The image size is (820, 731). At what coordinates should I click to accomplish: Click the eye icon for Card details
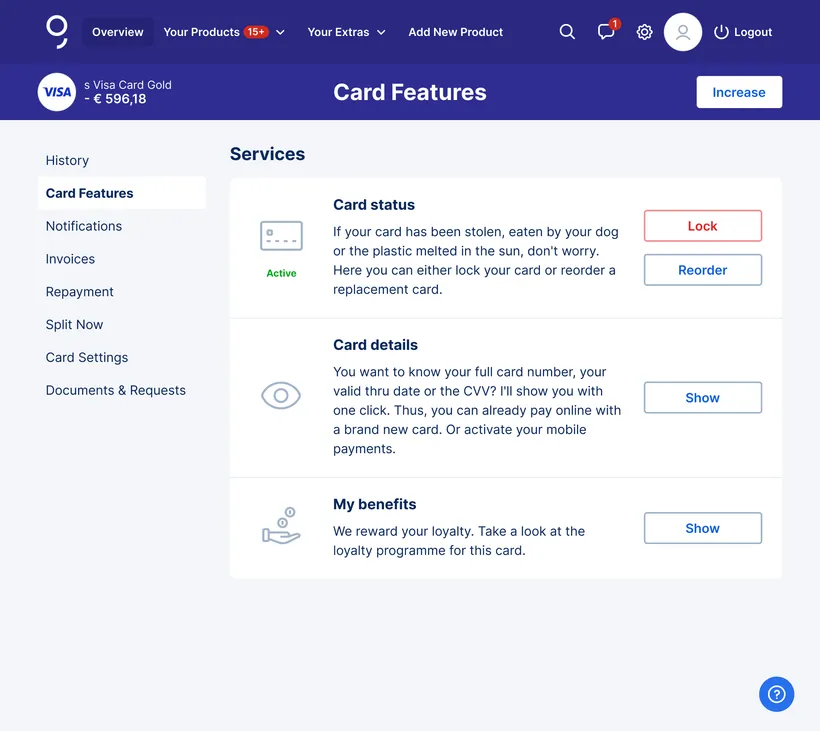[x=281, y=395]
